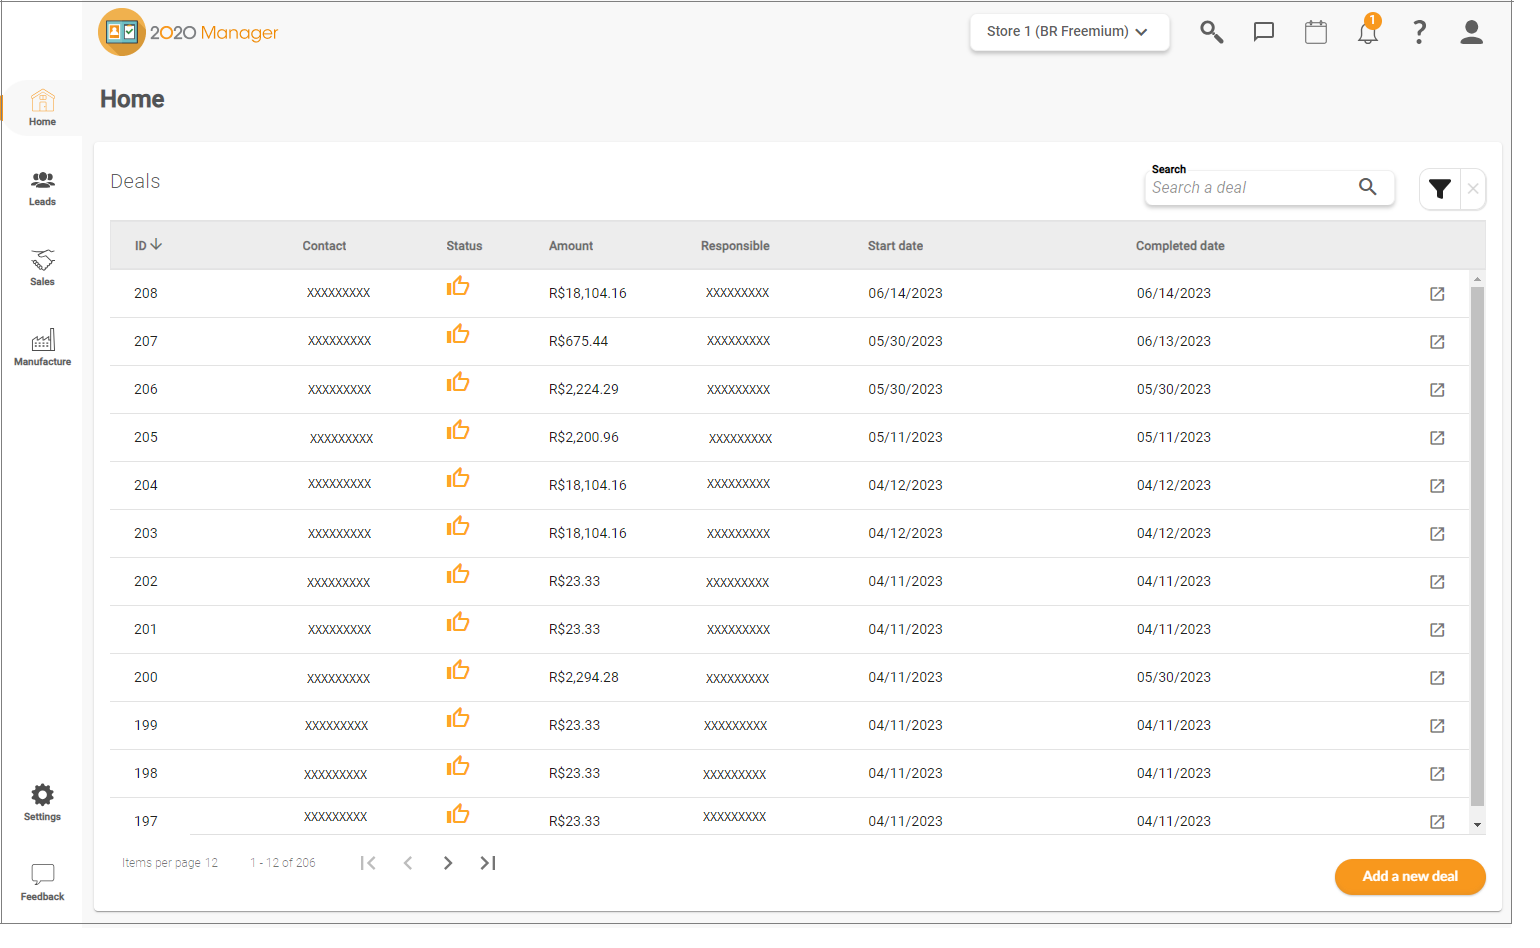Focus the Search a deal field
The image size is (1540, 948).
click(x=1250, y=188)
